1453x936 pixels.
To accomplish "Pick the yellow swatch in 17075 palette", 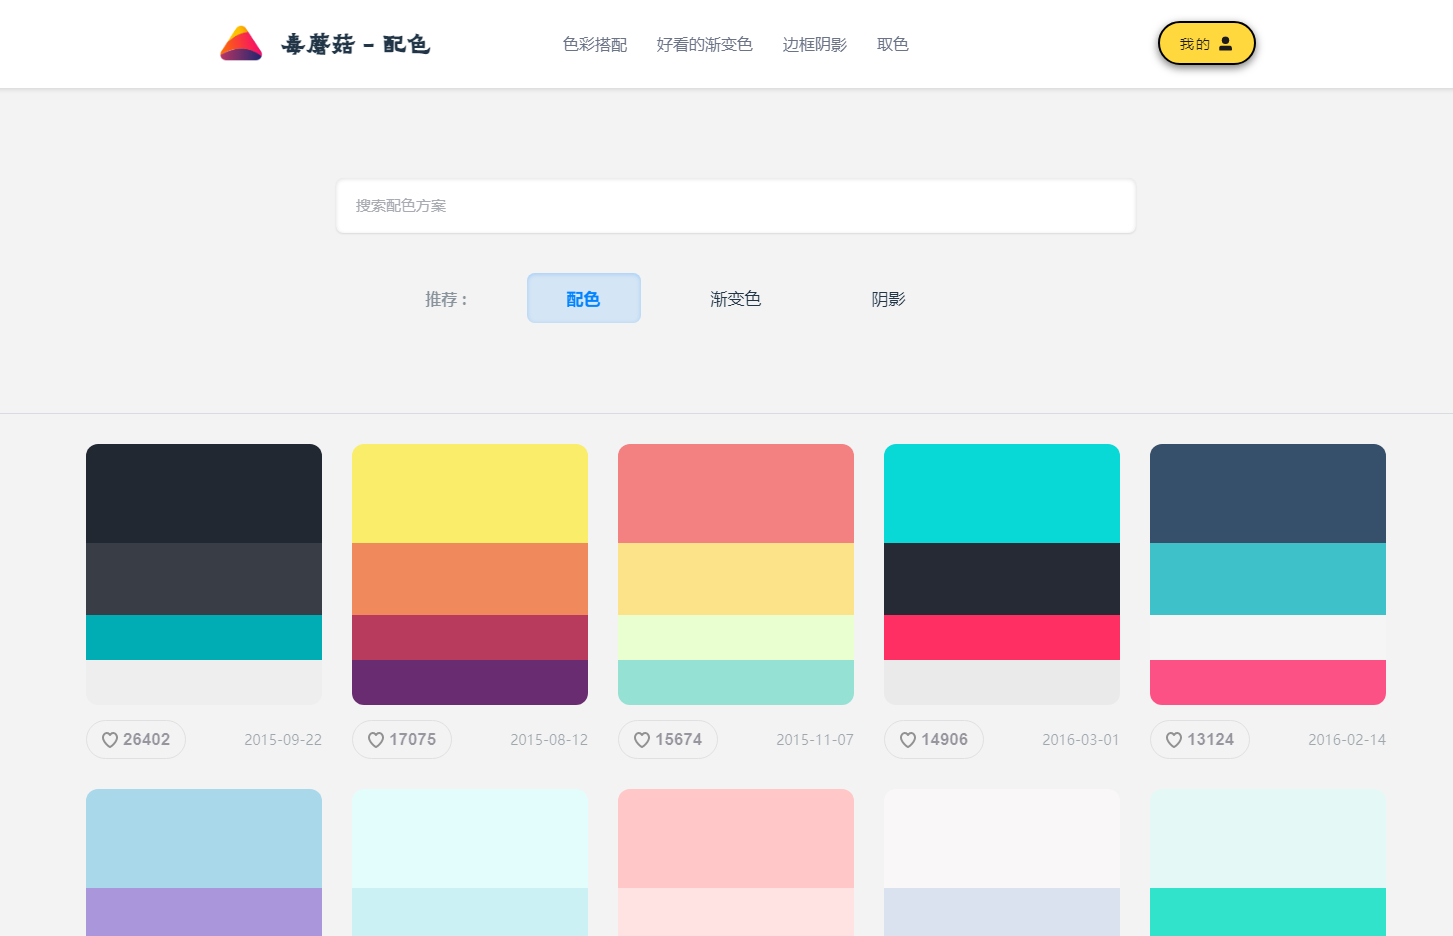I will (470, 493).
